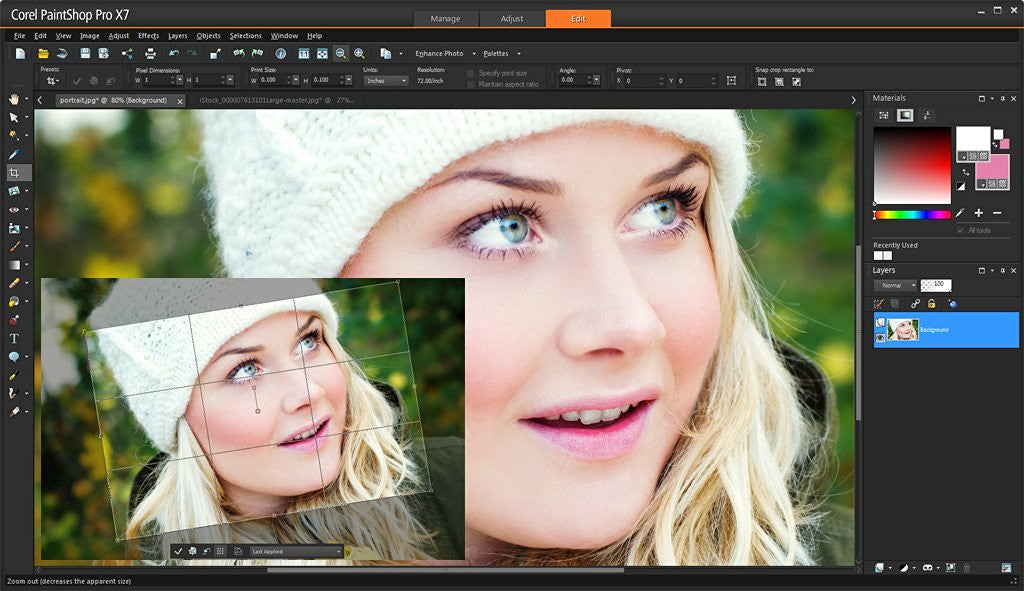The image size is (1024, 591).
Task: Open the Normal blend mode dropdown
Action: [x=894, y=285]
